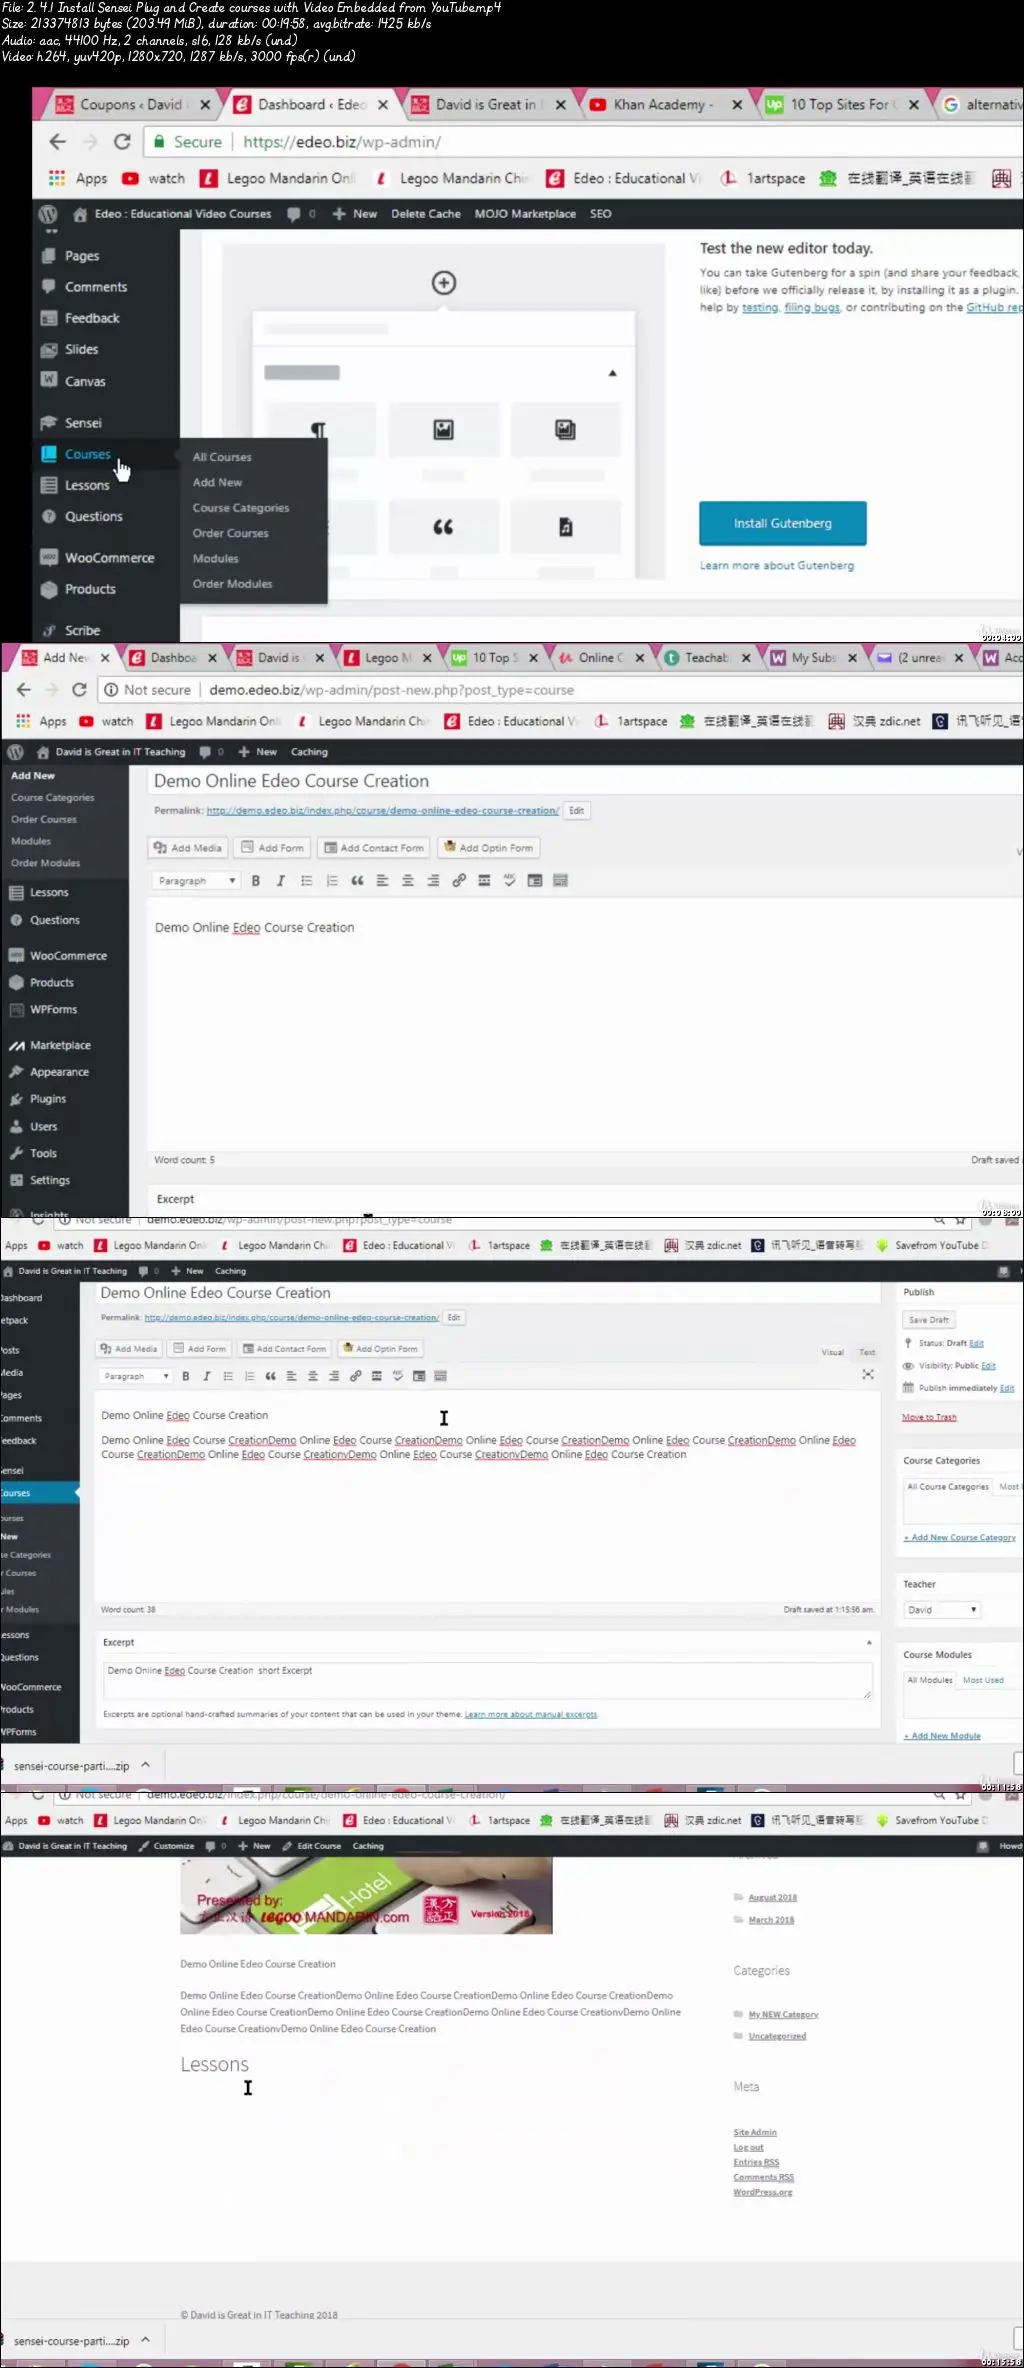Click MOJO Marketplace in the Edeo admin bar
1024x2368 pixels.
pyautogui.click(x=525, y=214)
